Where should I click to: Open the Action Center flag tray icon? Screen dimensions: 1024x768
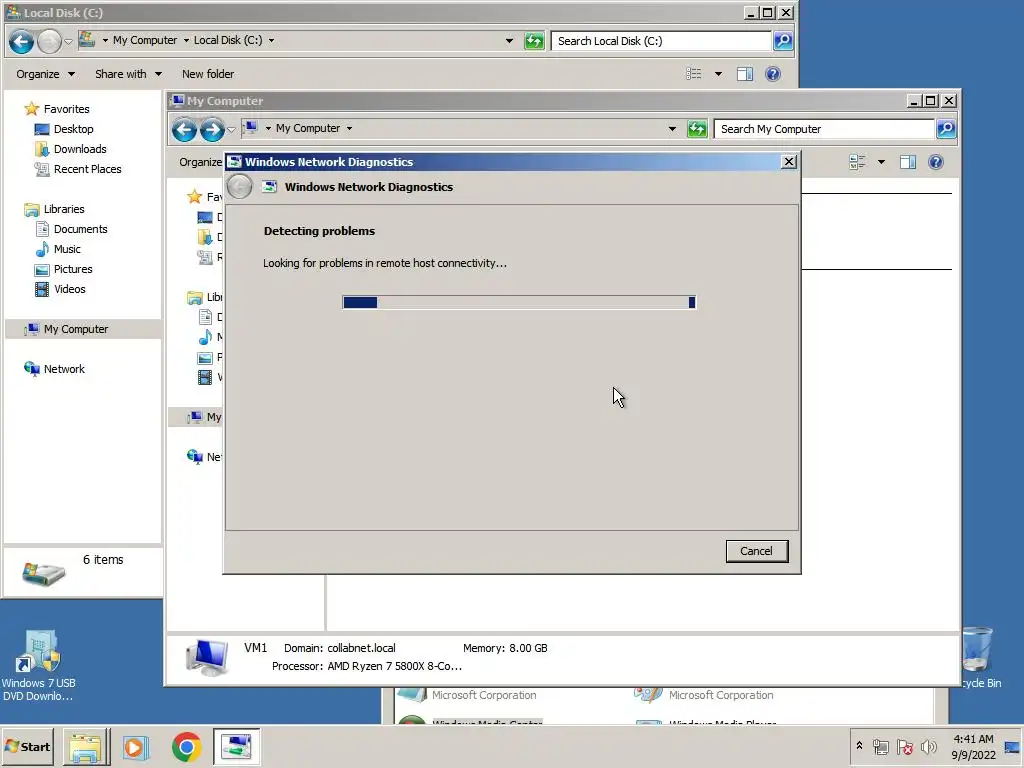pos(904,746)
